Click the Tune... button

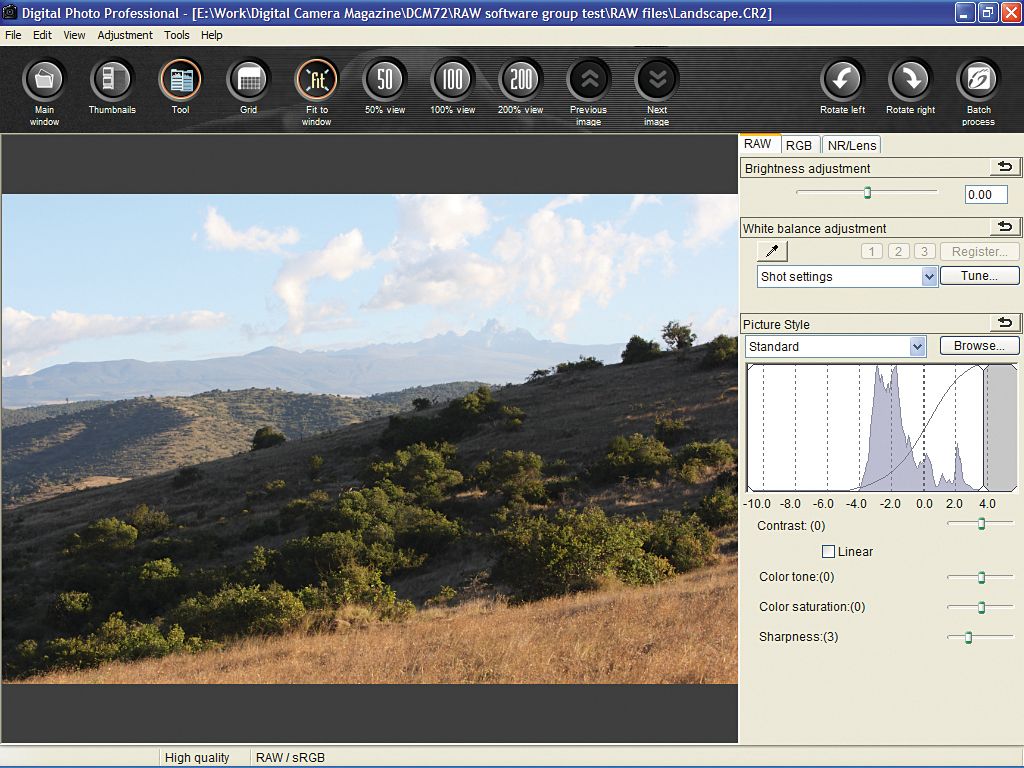point(979,276)
